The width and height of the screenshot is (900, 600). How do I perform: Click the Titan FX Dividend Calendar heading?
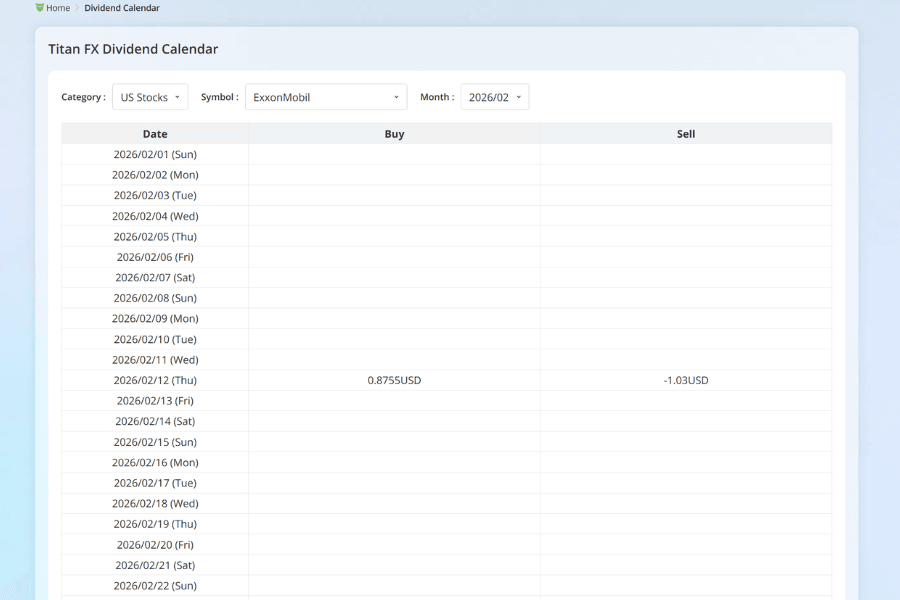tap(133, 49)
